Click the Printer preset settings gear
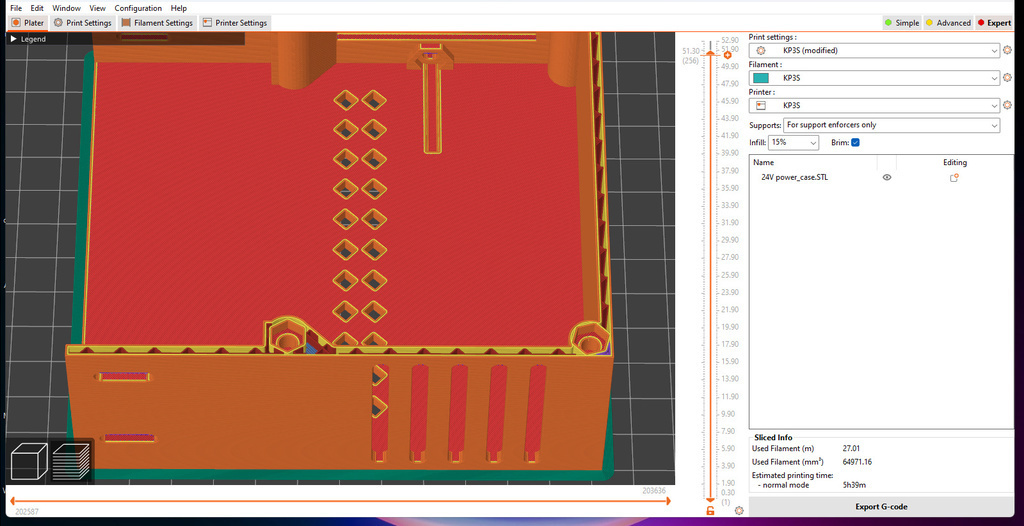This screenshot has height=526, width=1024. [1007, 105]
